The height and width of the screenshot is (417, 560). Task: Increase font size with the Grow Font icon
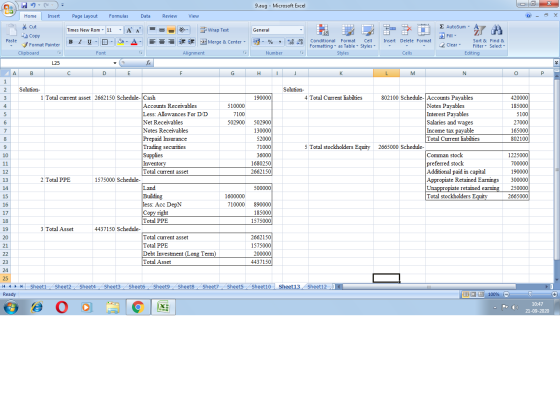point(129,30)
